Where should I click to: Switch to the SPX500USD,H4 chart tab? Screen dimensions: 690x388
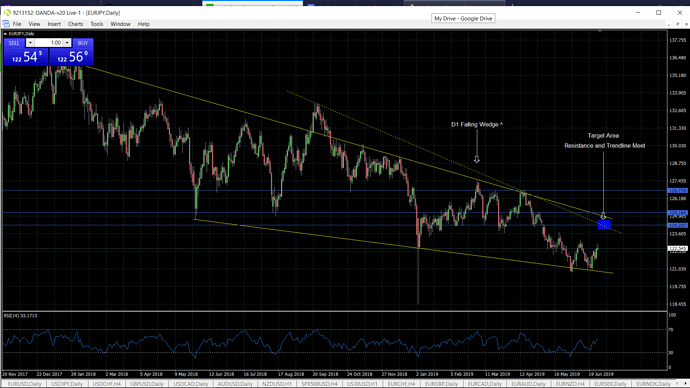(319, 384)
